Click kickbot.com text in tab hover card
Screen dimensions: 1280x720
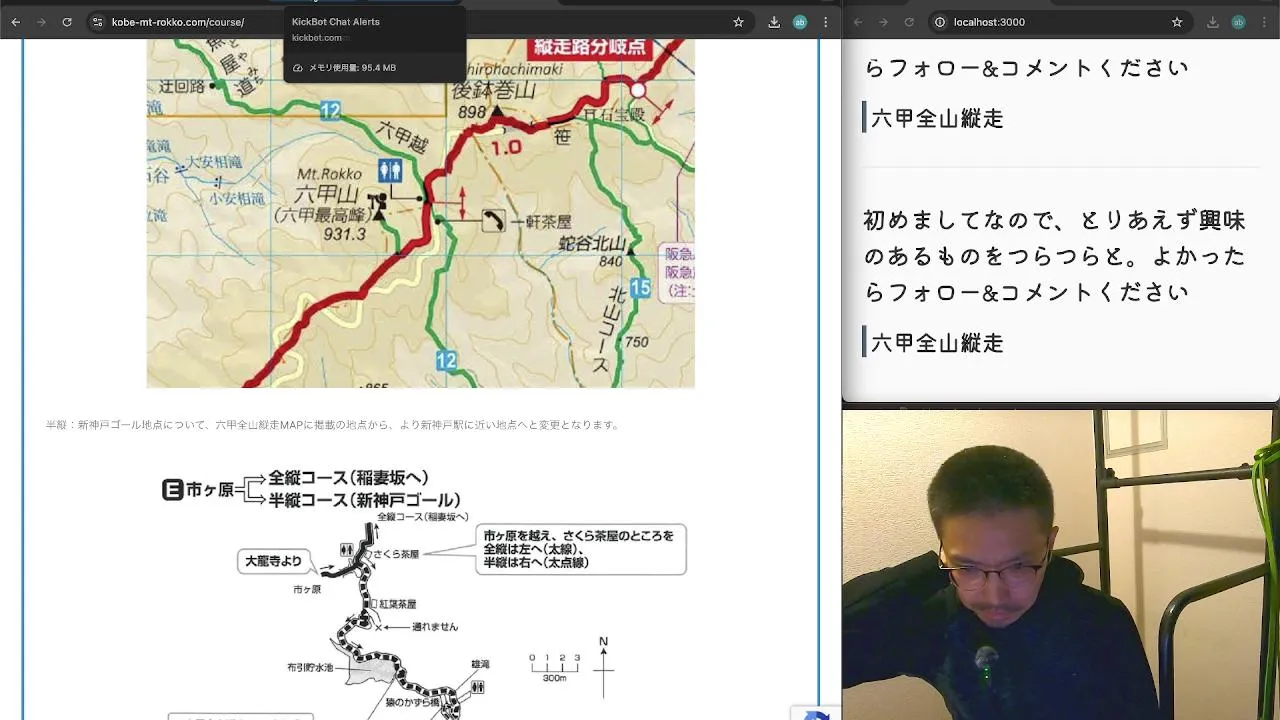pos(317,38)
